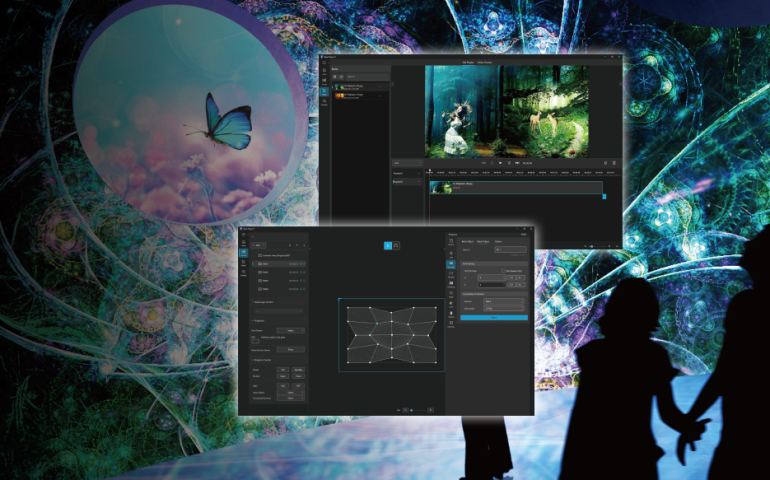Switch media panel to grid view in back window
Screen dimensions: 770x480
[x=335, y=77]
